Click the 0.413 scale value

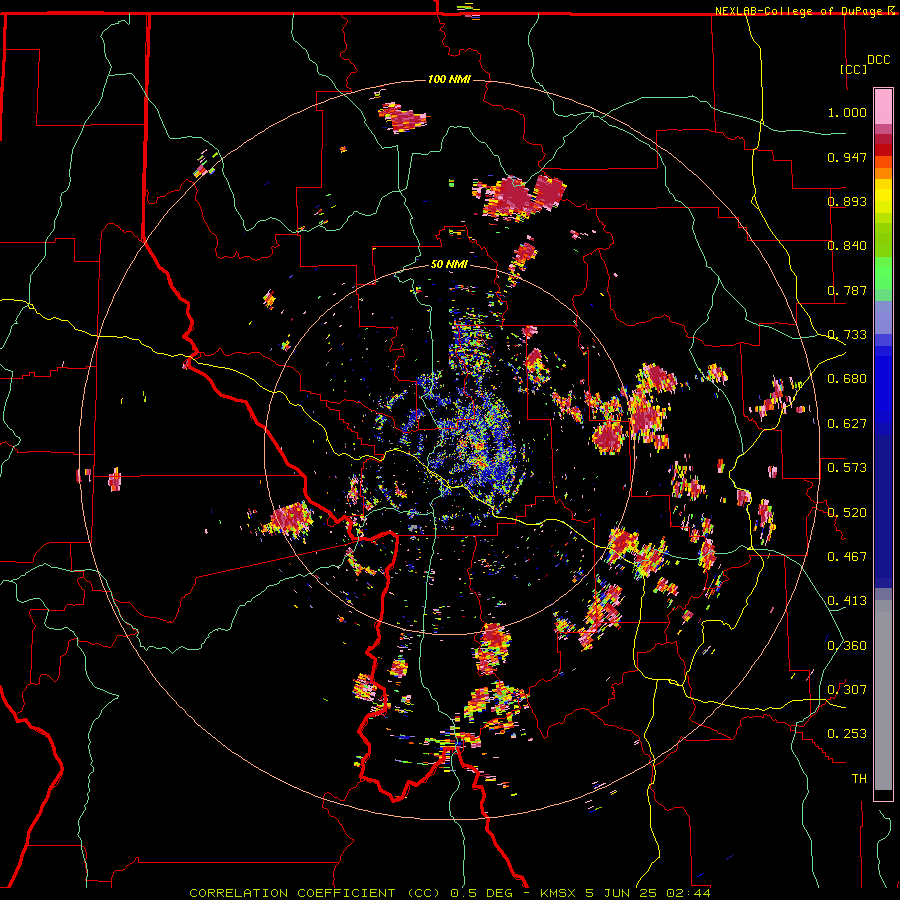(x=847, y=601)
